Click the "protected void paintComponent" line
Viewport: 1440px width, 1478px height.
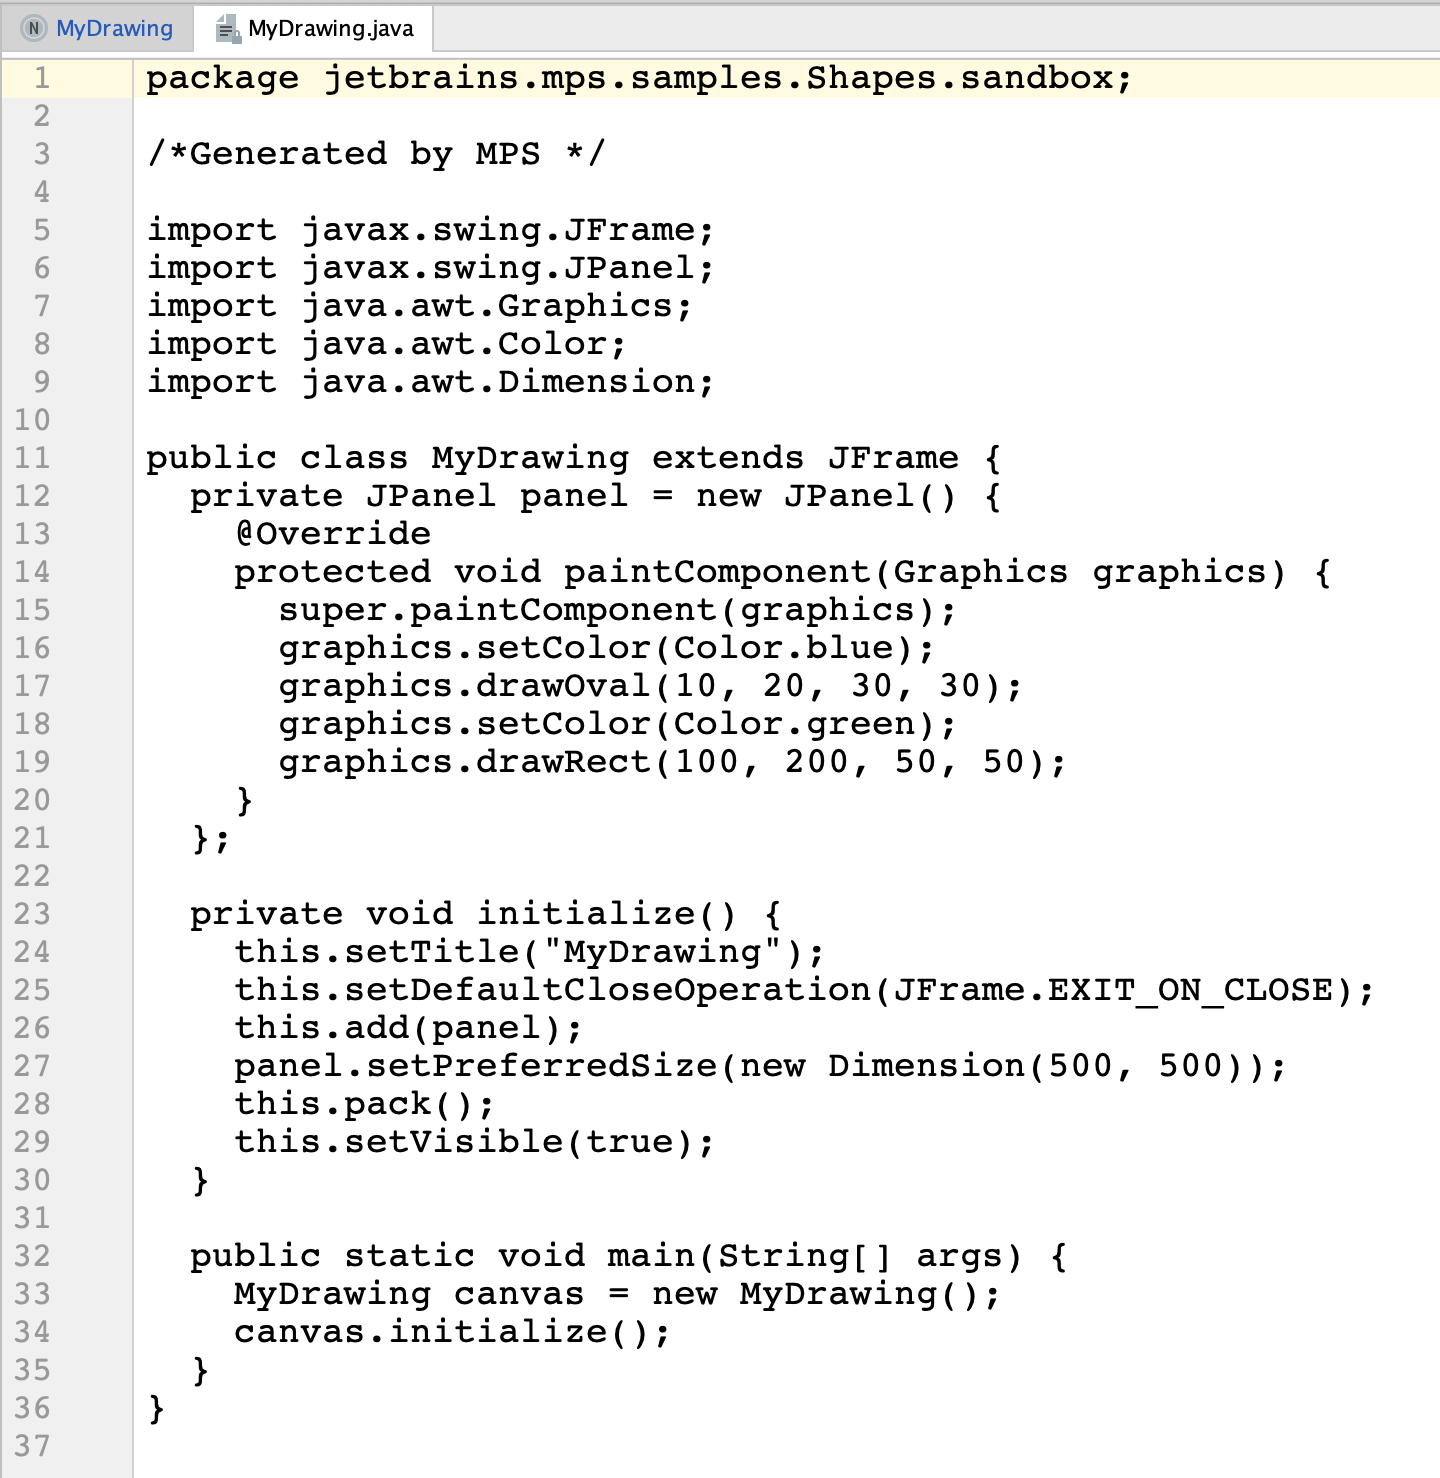coord(783,572)
